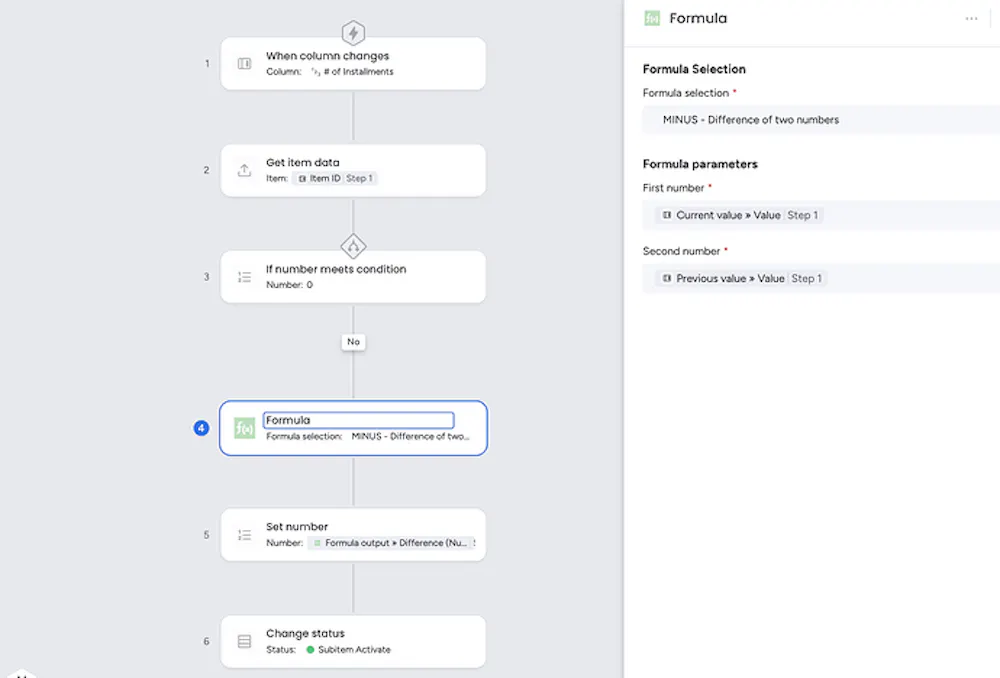Open the 'If number meets condition' step
1000x678 pixels.
tap(380, 277)
